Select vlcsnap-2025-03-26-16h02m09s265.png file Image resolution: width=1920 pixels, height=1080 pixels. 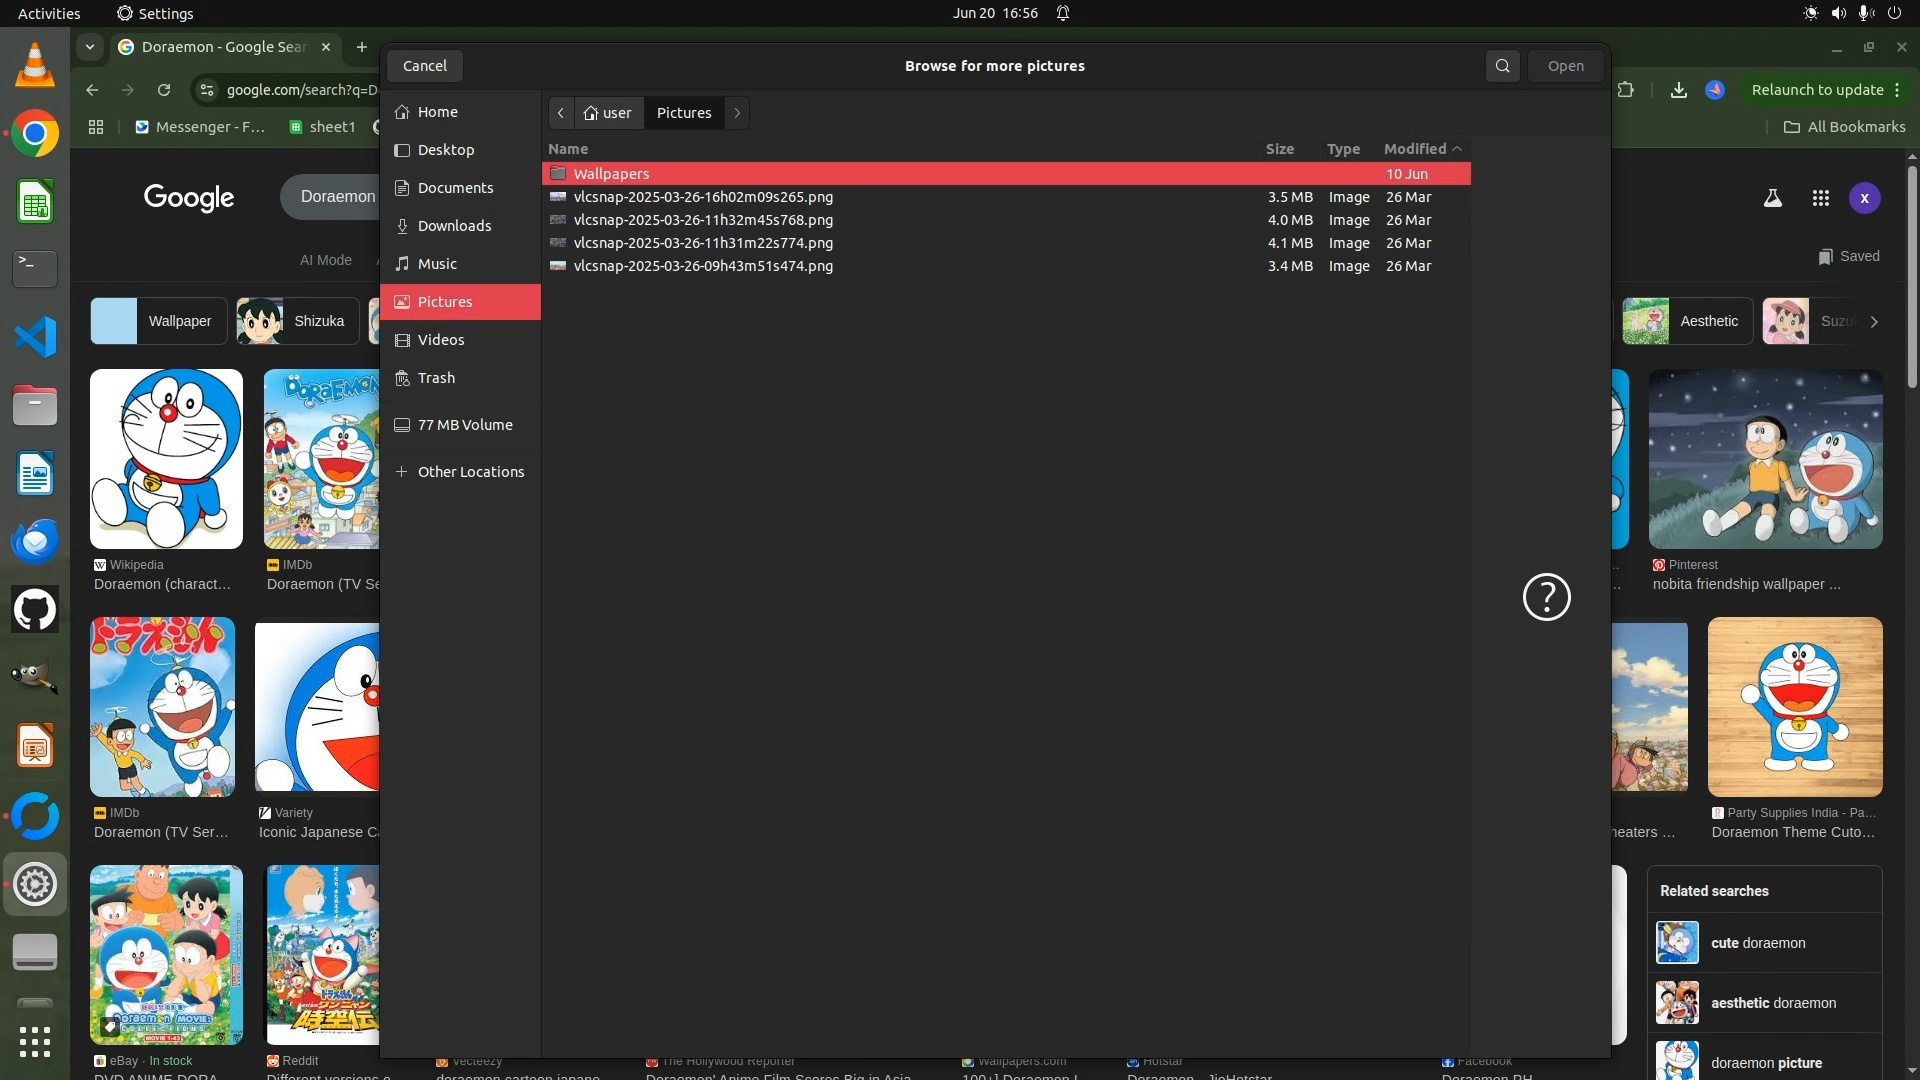click(x=703, y=197)
